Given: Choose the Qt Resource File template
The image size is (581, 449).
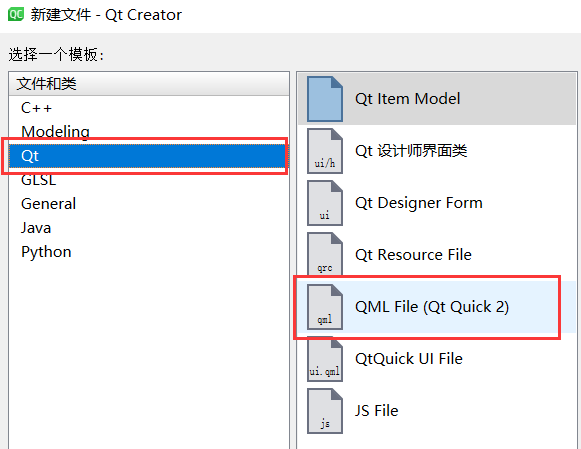Looking at the screenshot, I should (x=437, y=255).
